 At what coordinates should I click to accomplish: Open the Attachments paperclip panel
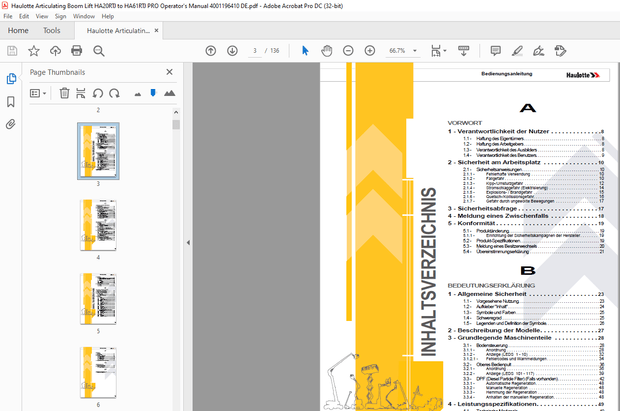[x=11, y=124]
